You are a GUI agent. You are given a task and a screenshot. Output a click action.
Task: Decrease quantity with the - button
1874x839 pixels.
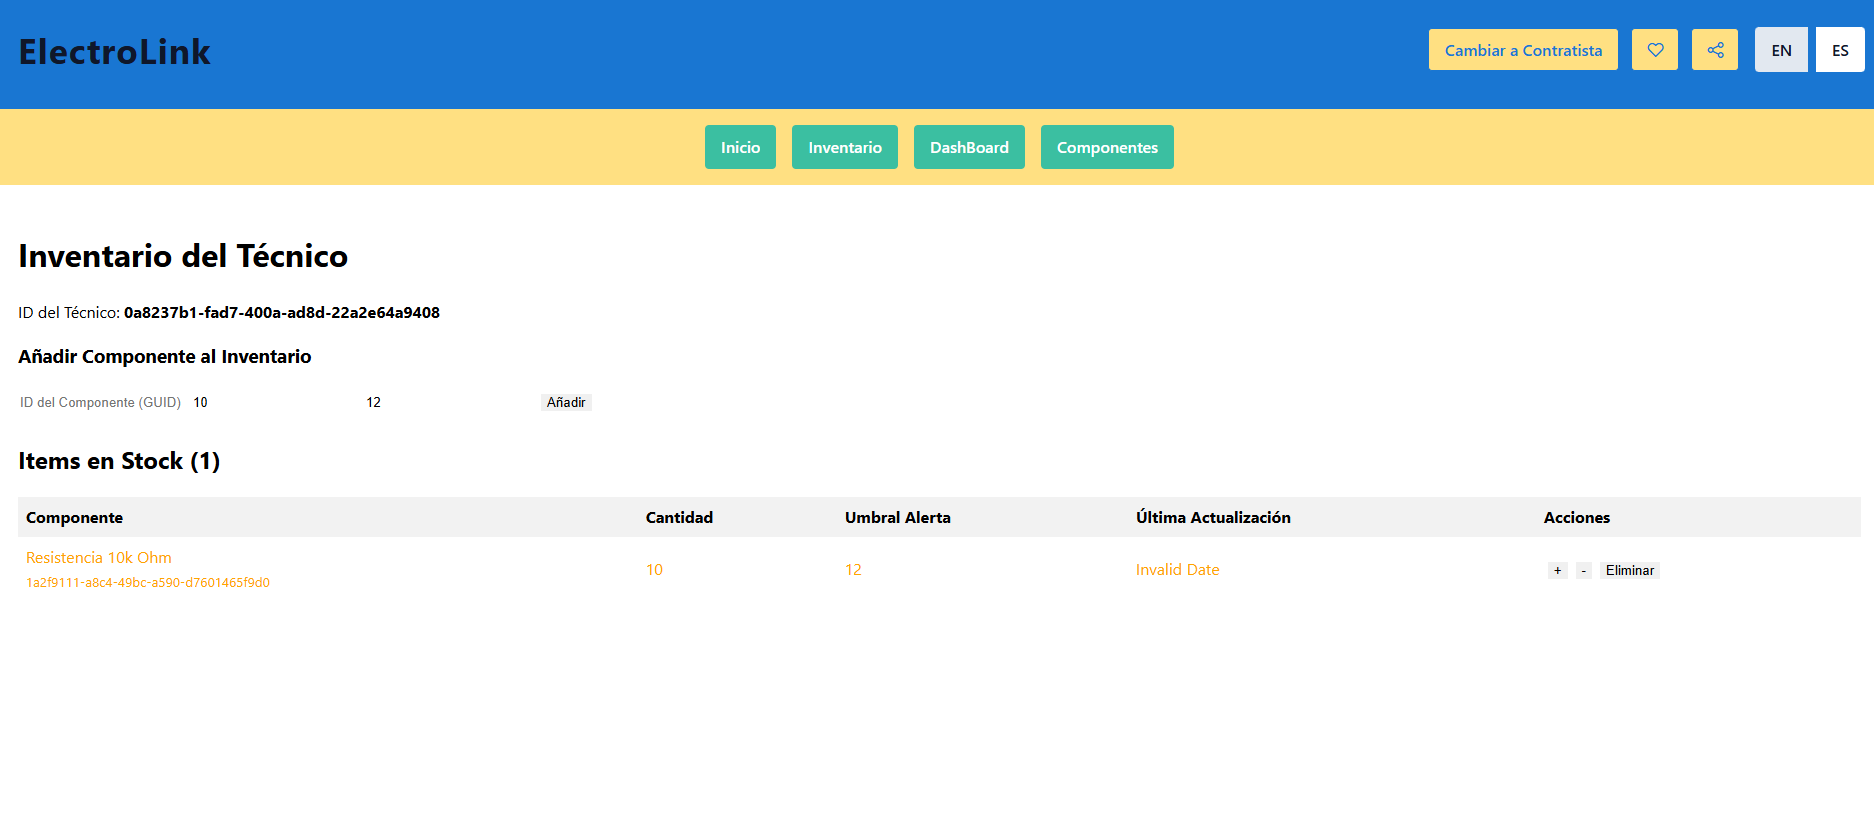click(1584, 570)
